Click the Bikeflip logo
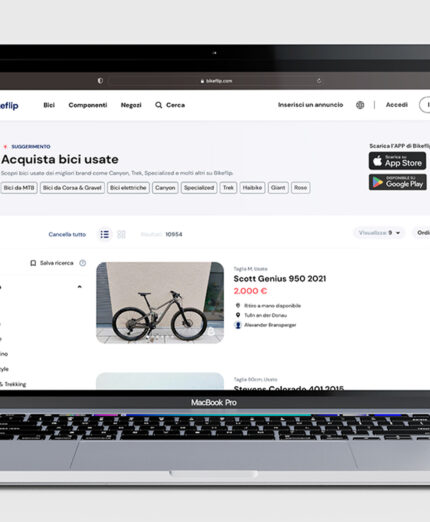Image resolution: width=430 pixels, height=522 pixels. click(x=9, y=106)
